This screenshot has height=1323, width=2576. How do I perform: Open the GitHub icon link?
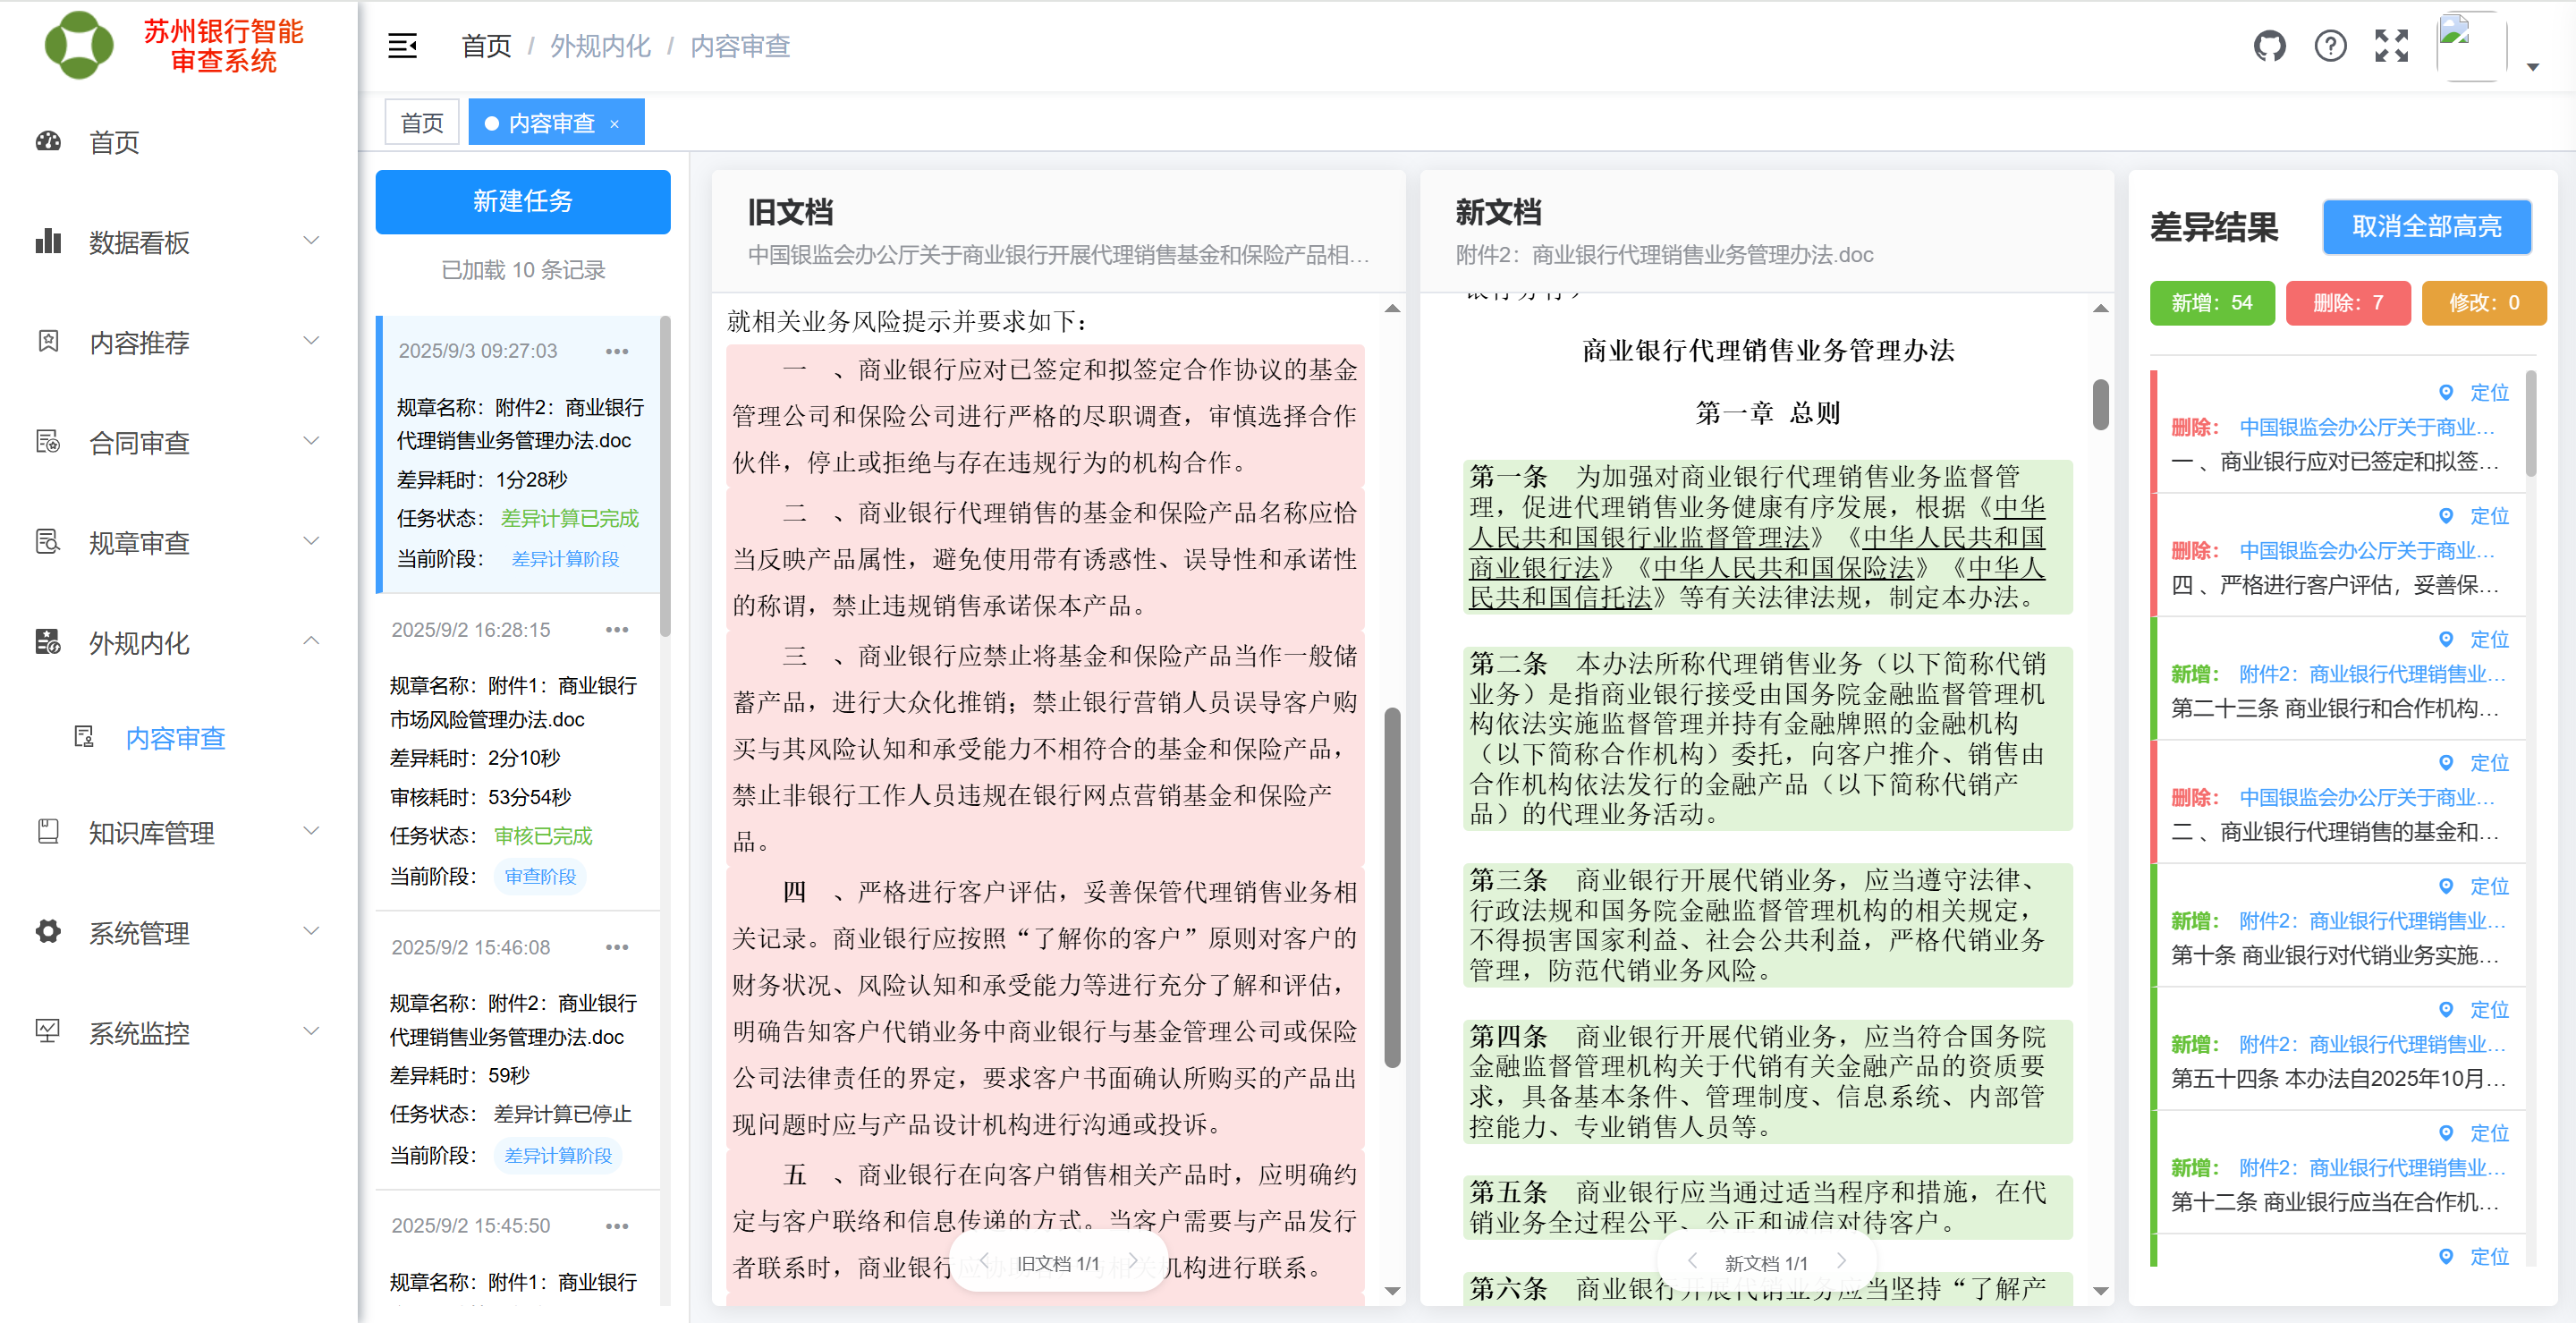pyautogui.click(x=2269, y=46)
